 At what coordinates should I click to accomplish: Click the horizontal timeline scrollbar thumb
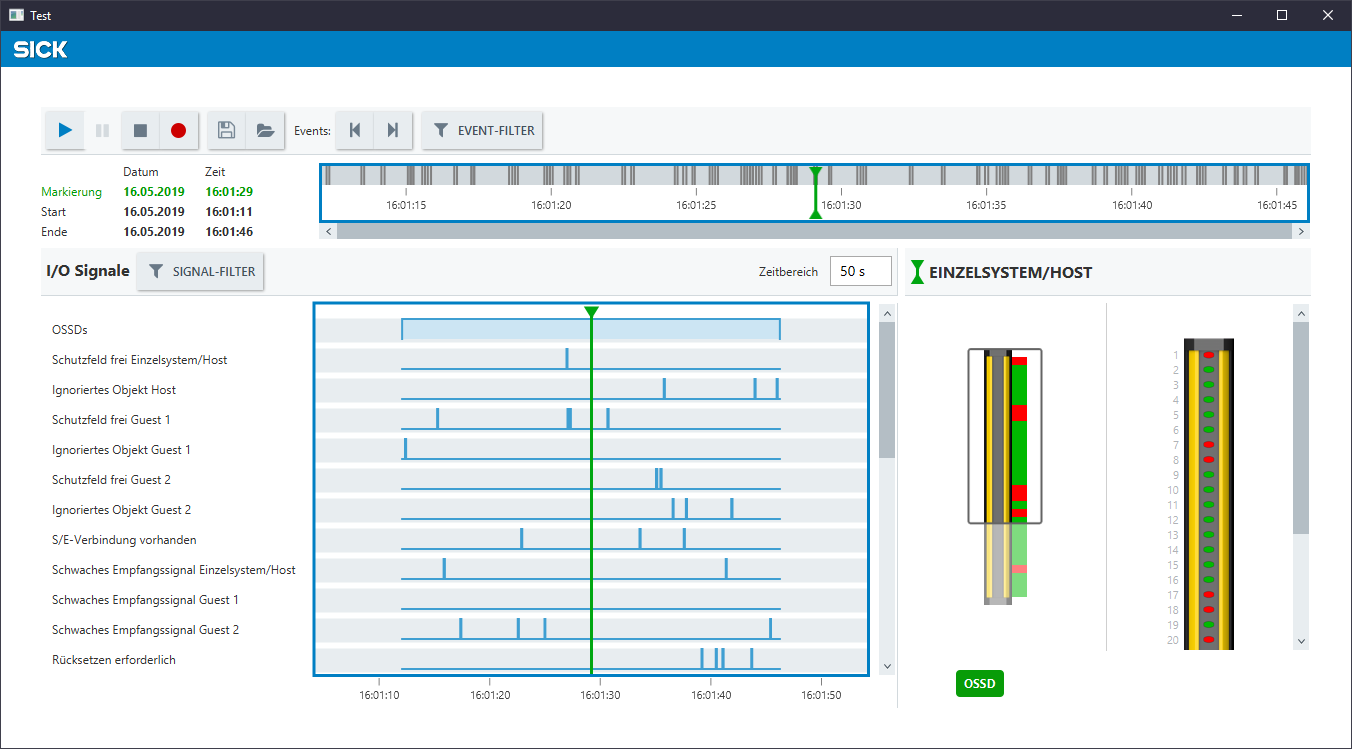click(815, 231)
